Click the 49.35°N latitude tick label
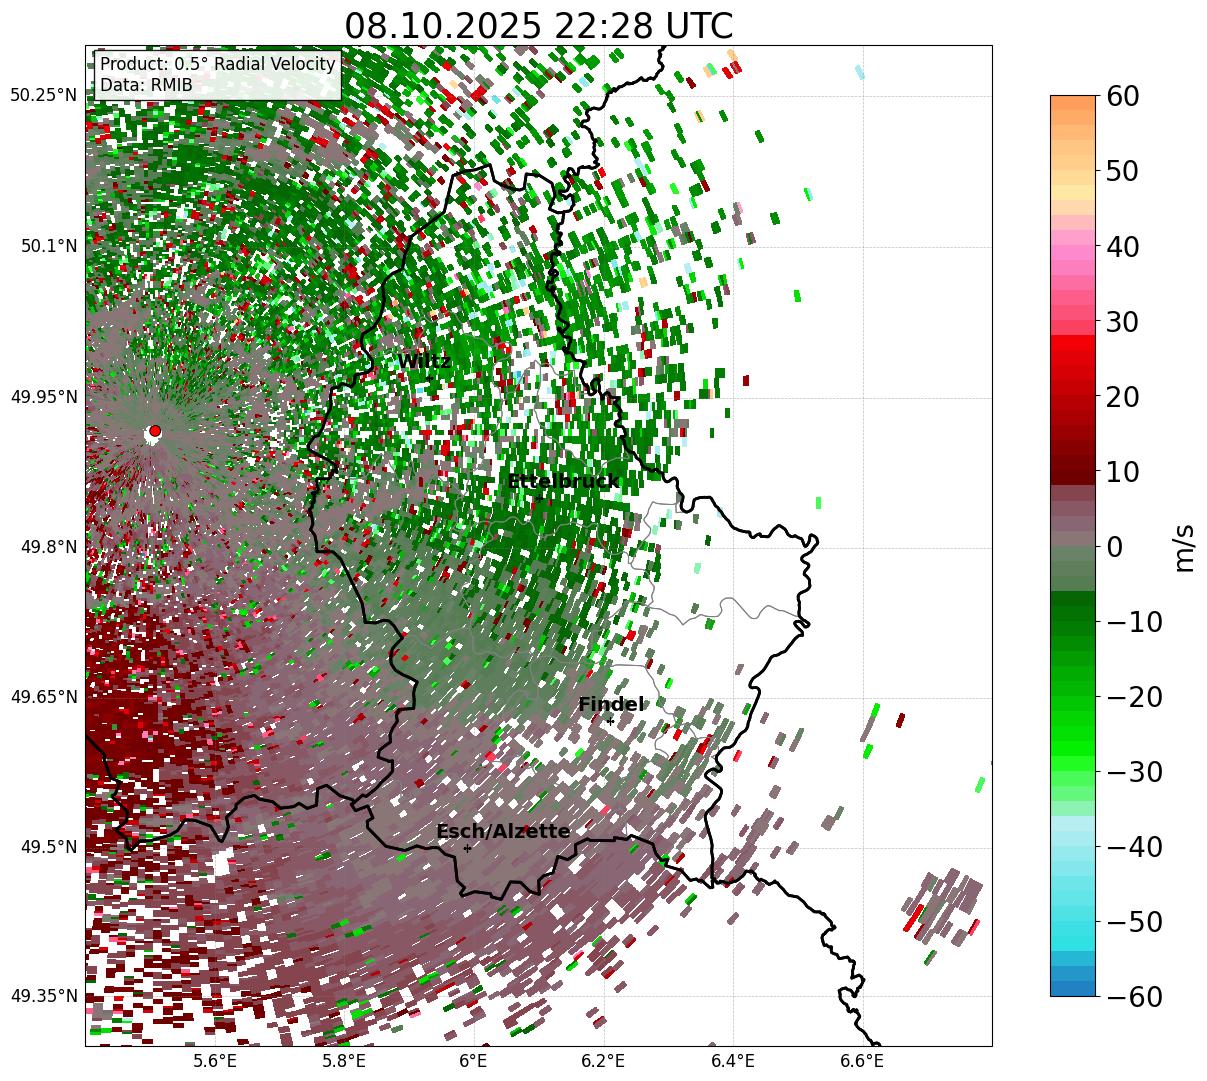The height and width of the screenshot is (1081, 1207). pyautogui.click(x=43, y=996)
